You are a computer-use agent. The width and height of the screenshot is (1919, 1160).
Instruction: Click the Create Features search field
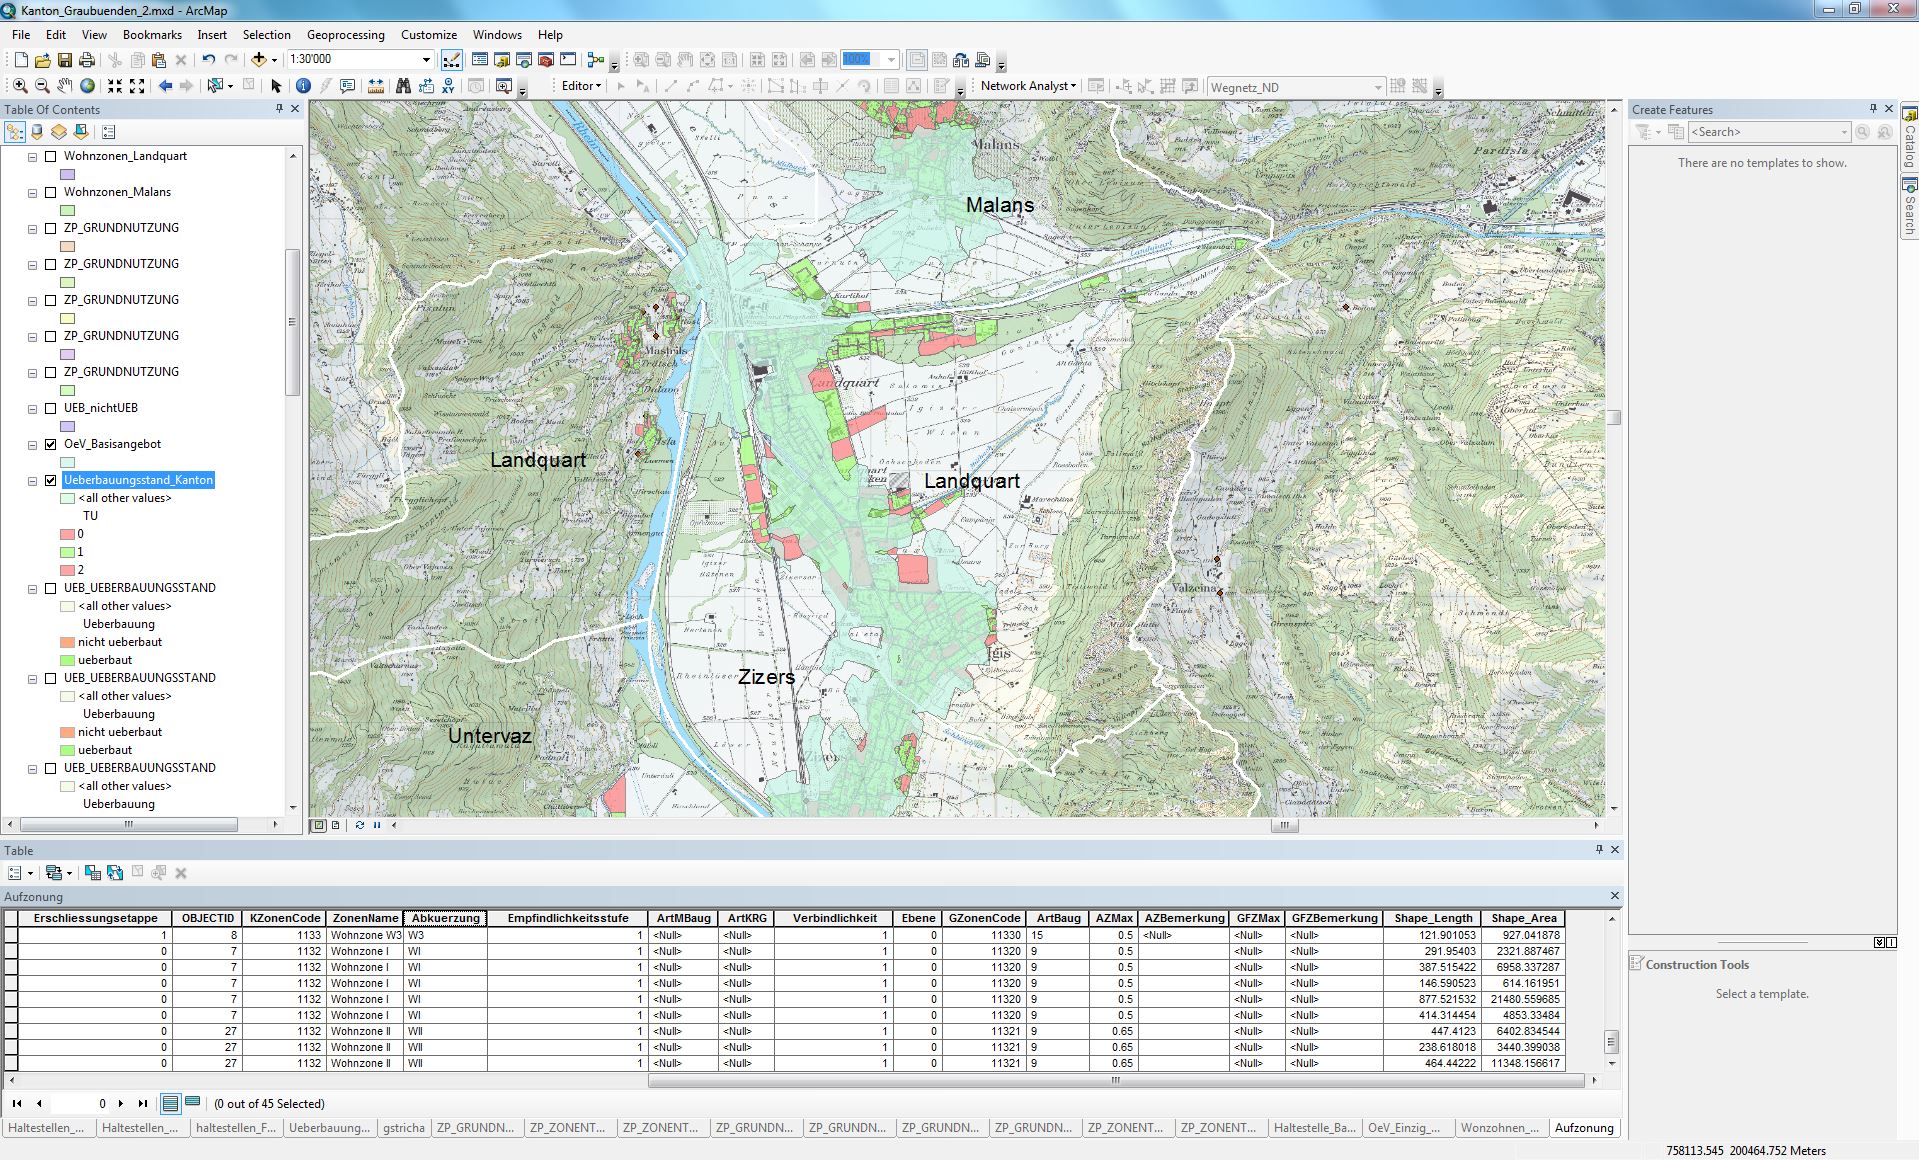point(1766,132)
